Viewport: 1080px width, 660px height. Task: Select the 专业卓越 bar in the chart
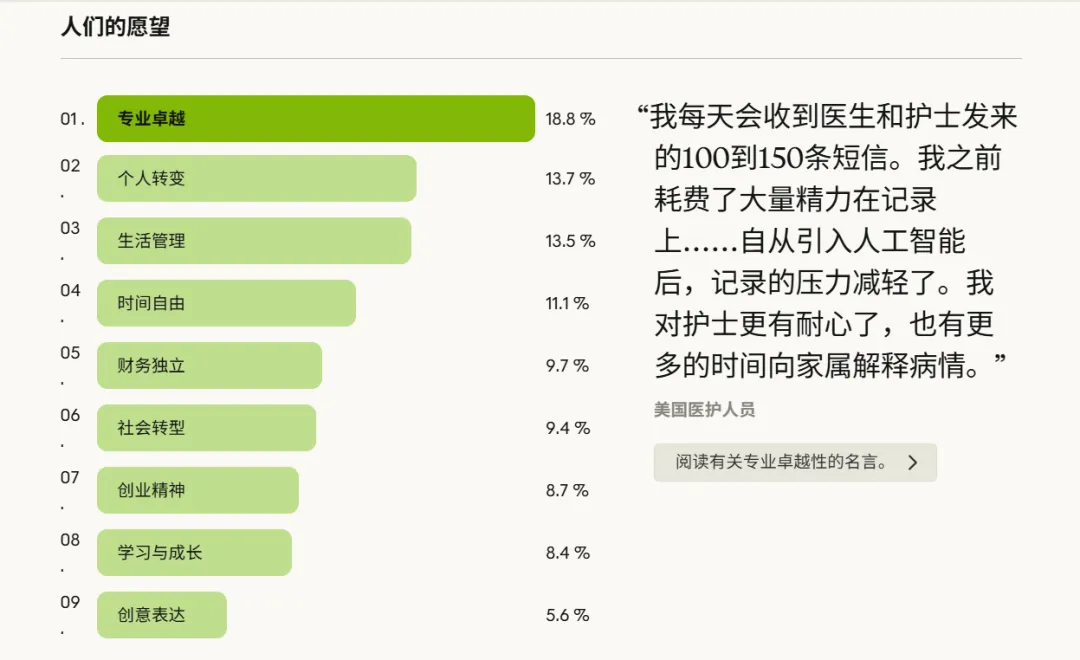tap(315, 118)
